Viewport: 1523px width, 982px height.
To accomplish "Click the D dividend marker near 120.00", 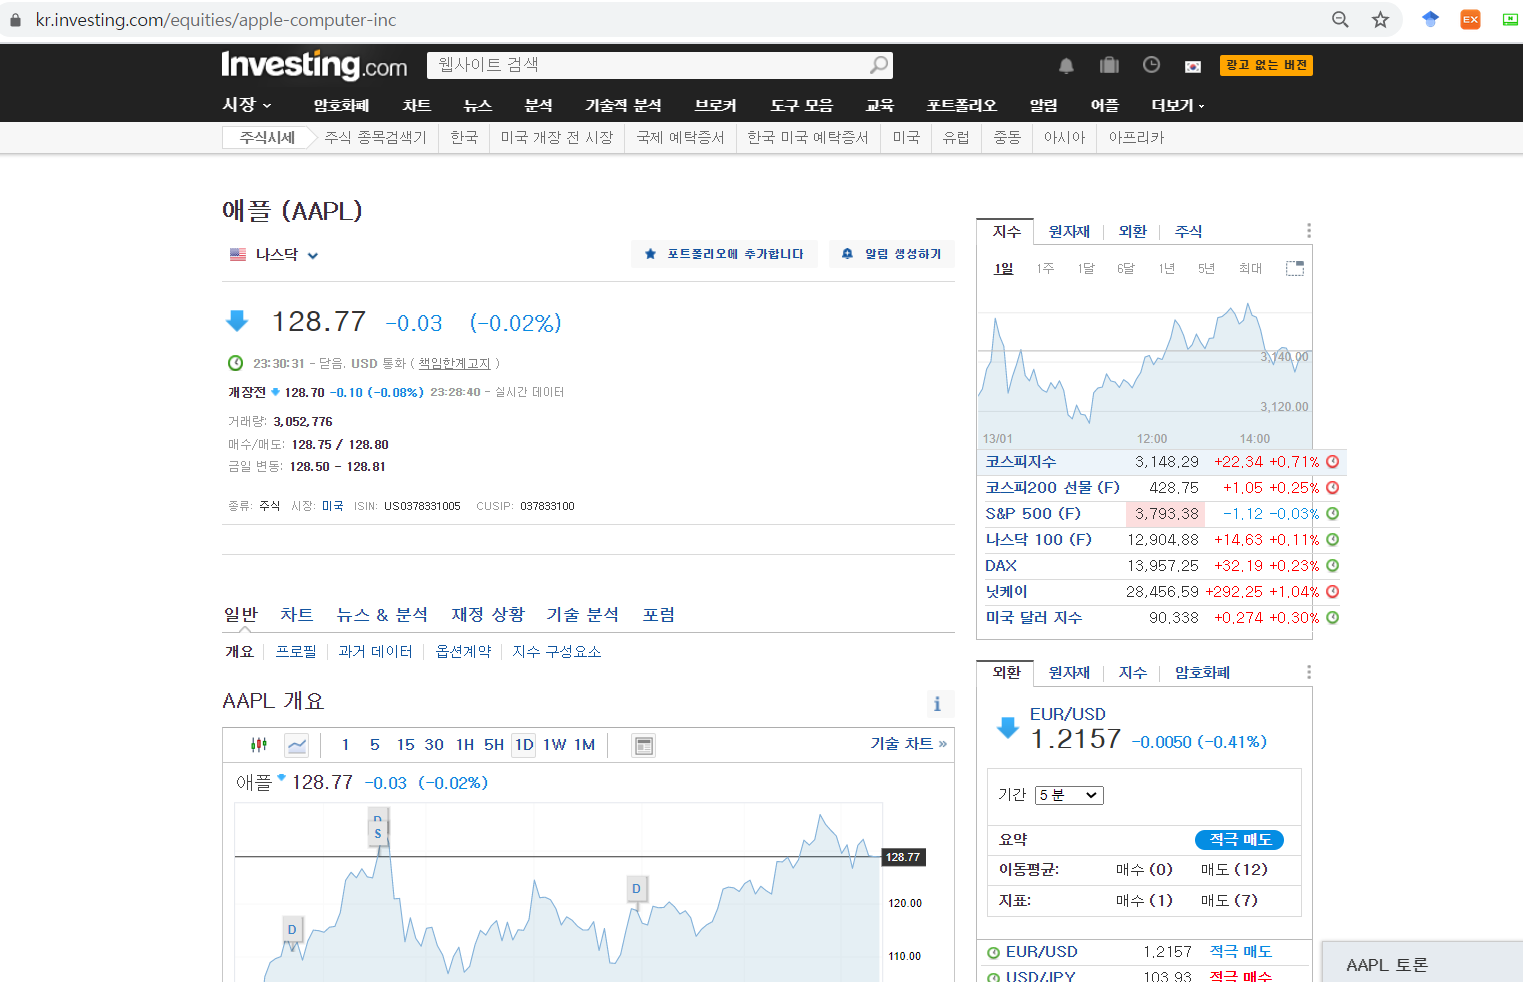I will click(636, 888).
